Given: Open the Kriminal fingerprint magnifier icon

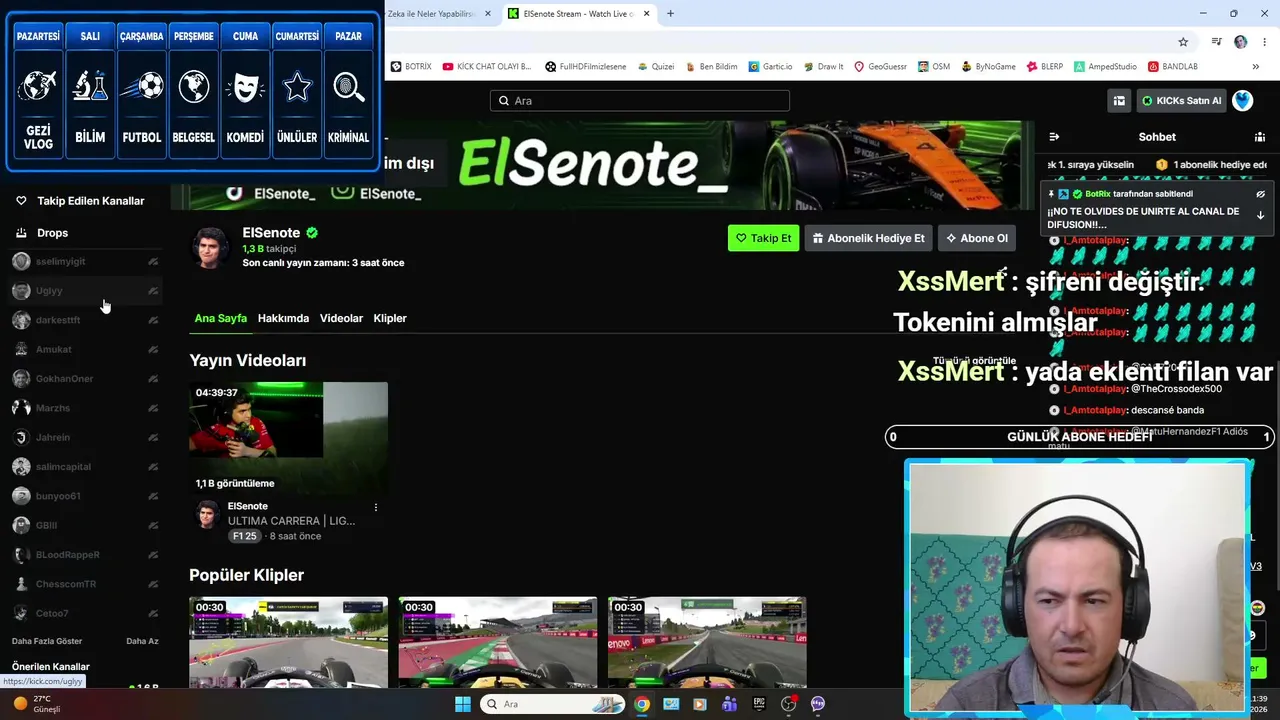Looking at the screenshot, I should pos(349,87).
